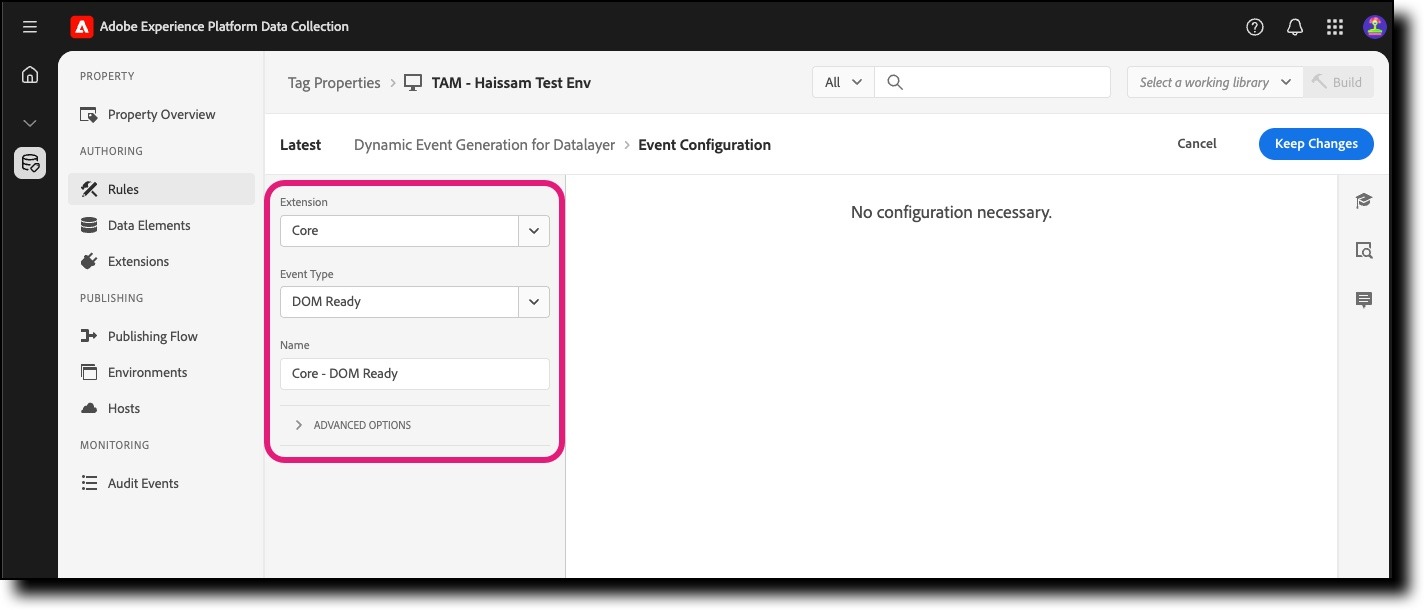Screen dimensions: 1424x610
Task: Click the Name field Core - DOM Ready
Action: click(x=415, y=373)
